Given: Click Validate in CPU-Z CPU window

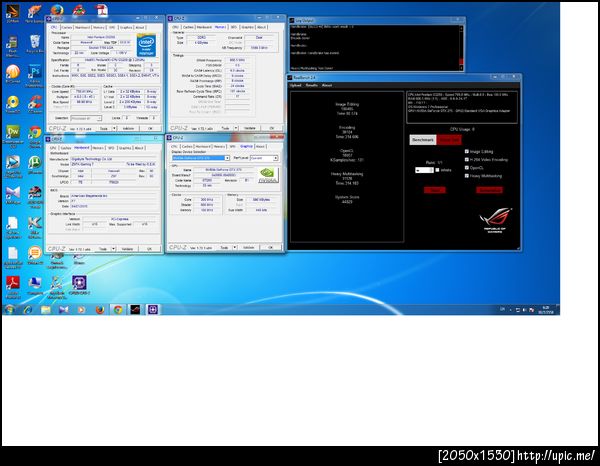Looking at the screenshot, I should [128, 129].
